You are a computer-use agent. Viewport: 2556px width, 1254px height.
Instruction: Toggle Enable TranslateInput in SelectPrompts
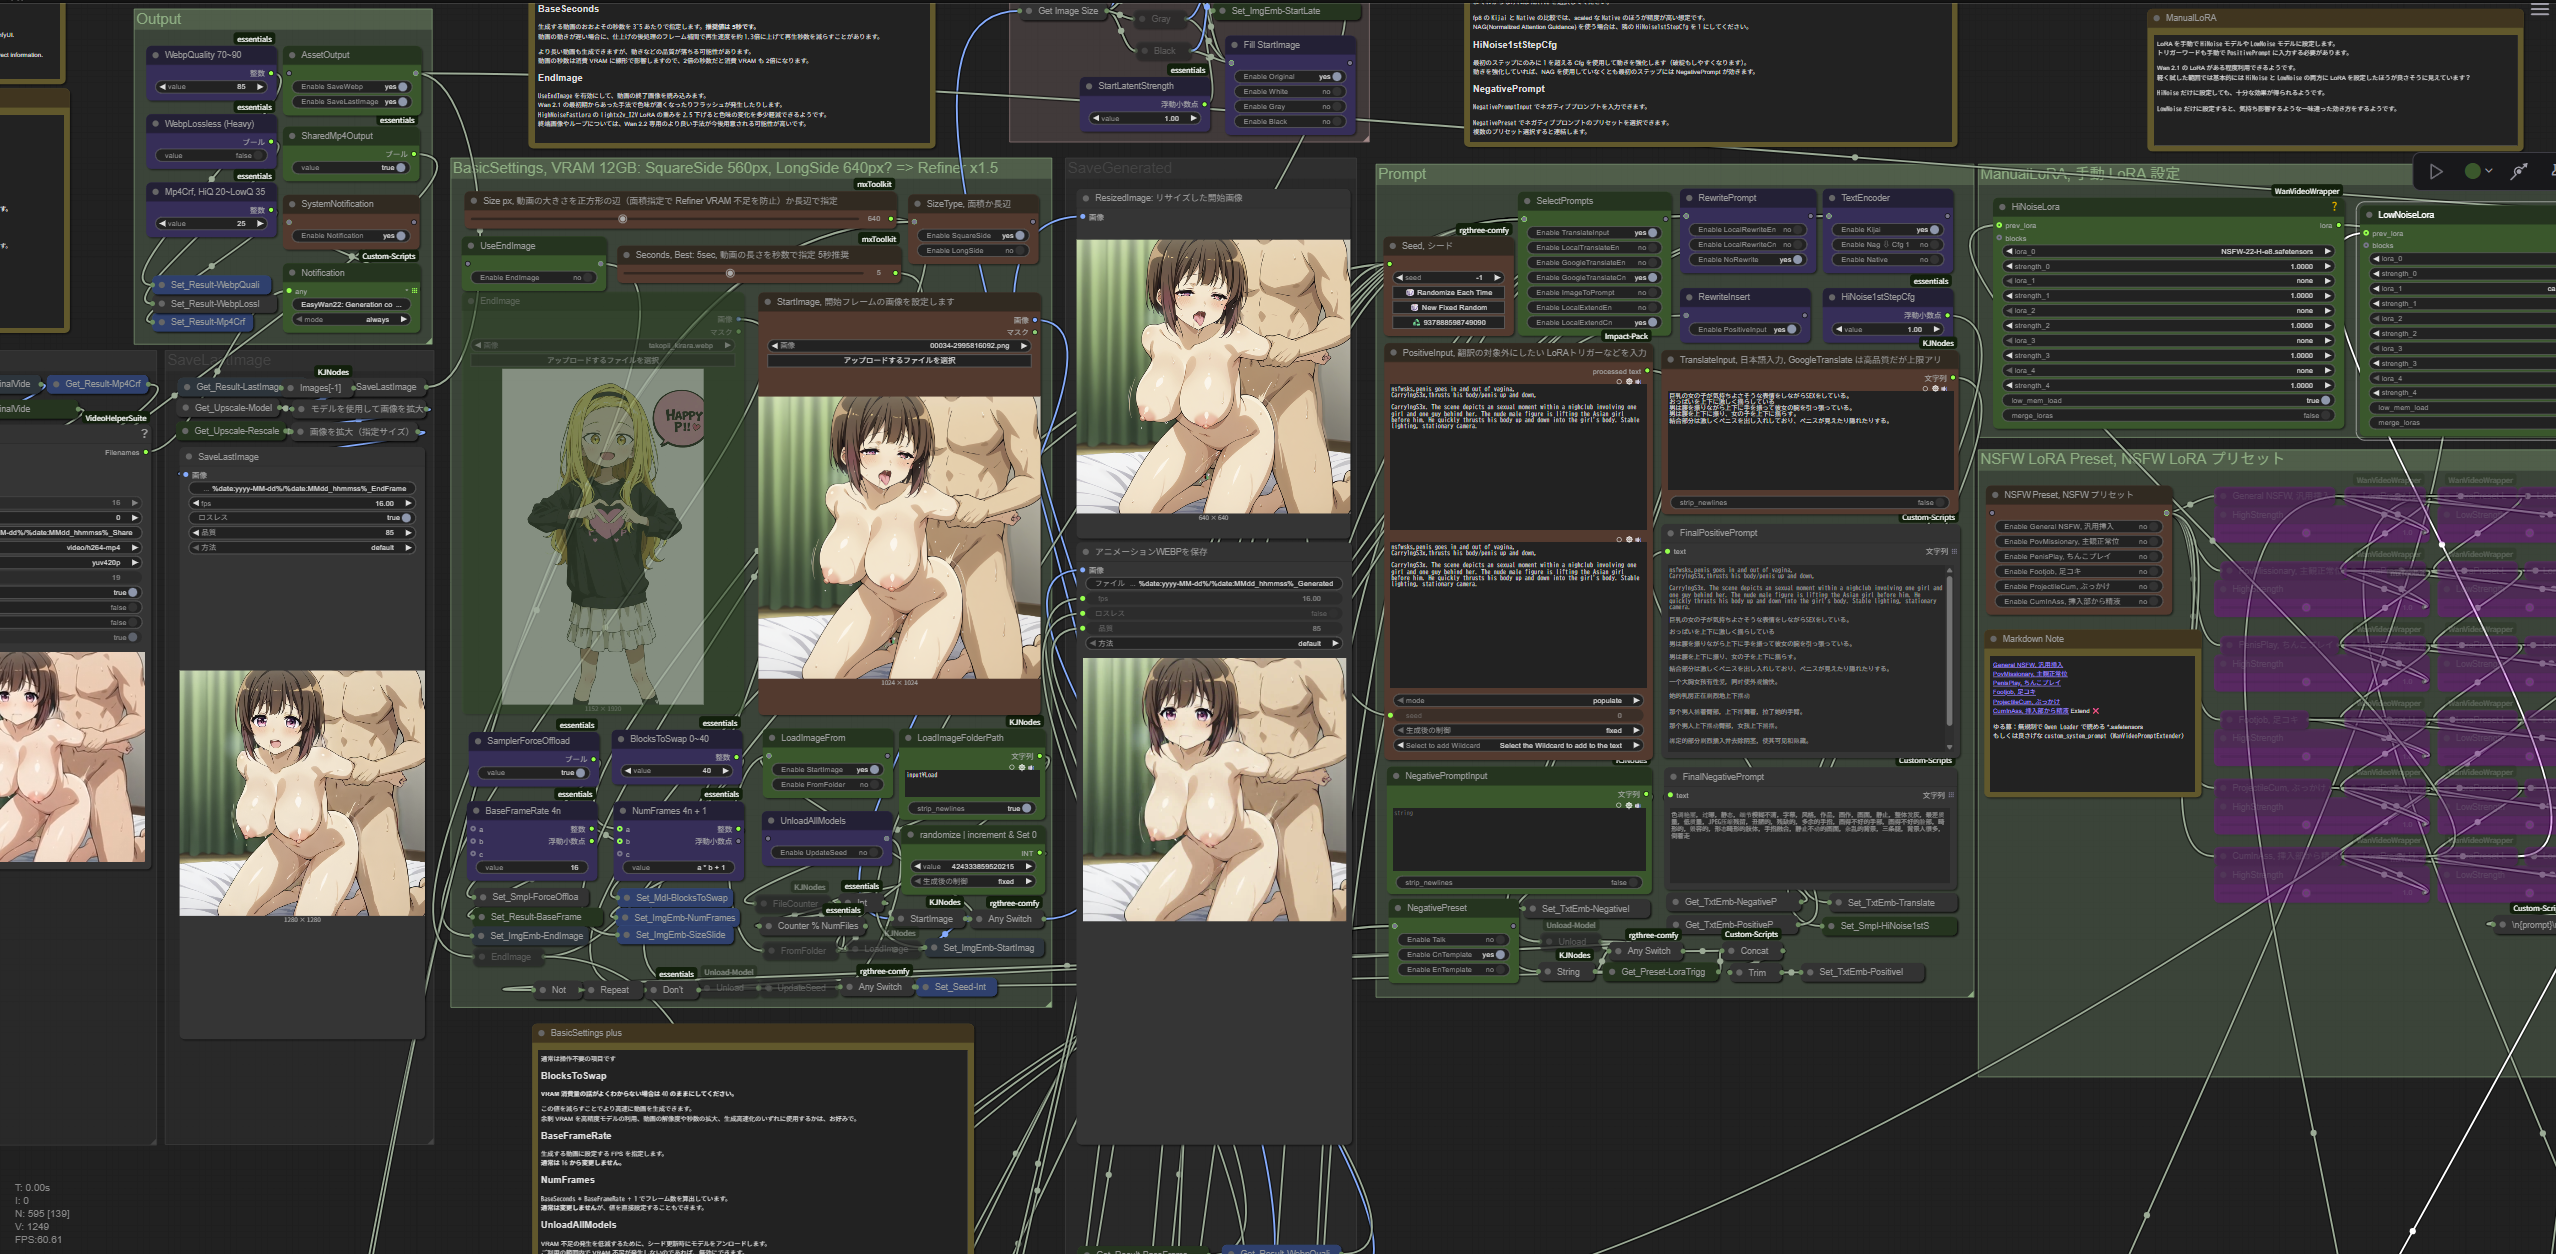[x=1593, y=233]
